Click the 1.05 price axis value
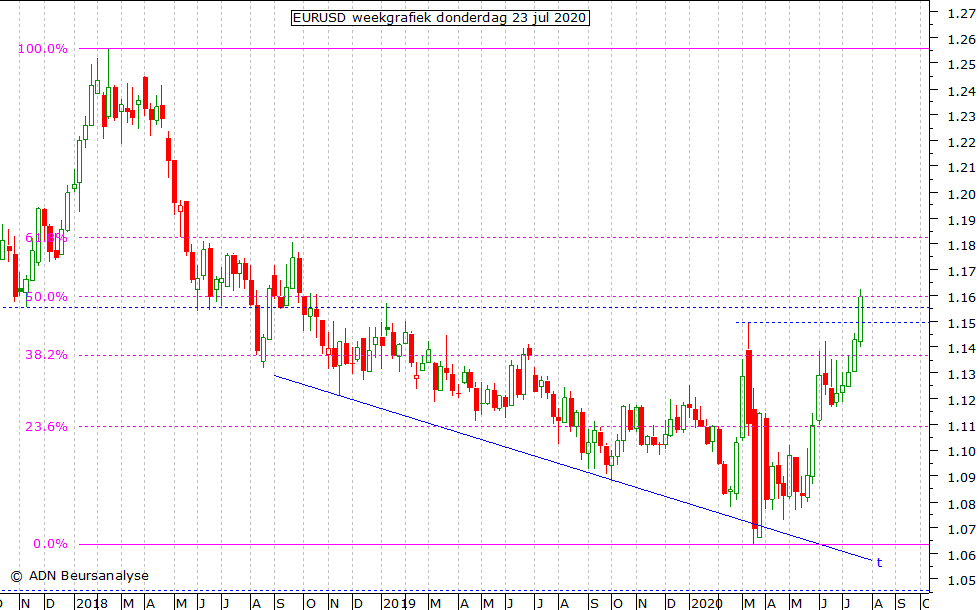Image resolution: width=980 pixels, height=610 pixels. [961, 581]
